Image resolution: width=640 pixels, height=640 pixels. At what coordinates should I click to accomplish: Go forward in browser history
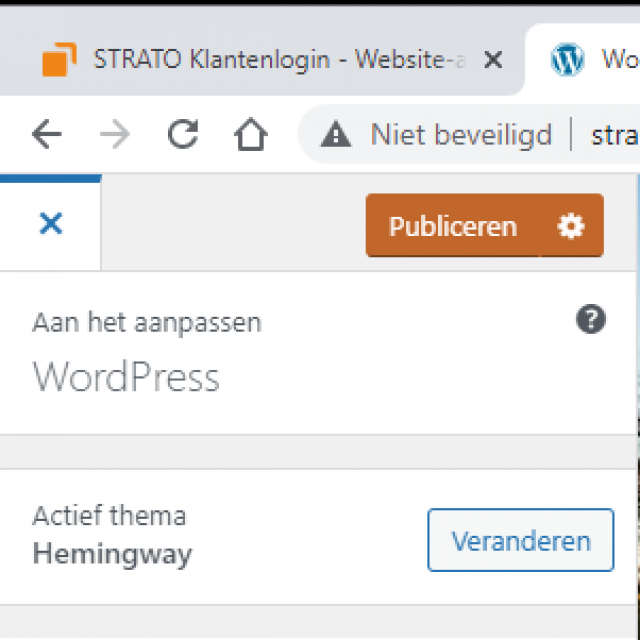point(115,134)
